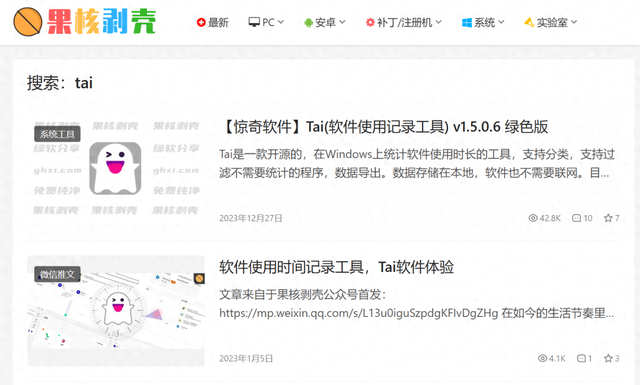Click the monitor icon beside PC
The image size is (640, 385).
click(x=254, y=22)
